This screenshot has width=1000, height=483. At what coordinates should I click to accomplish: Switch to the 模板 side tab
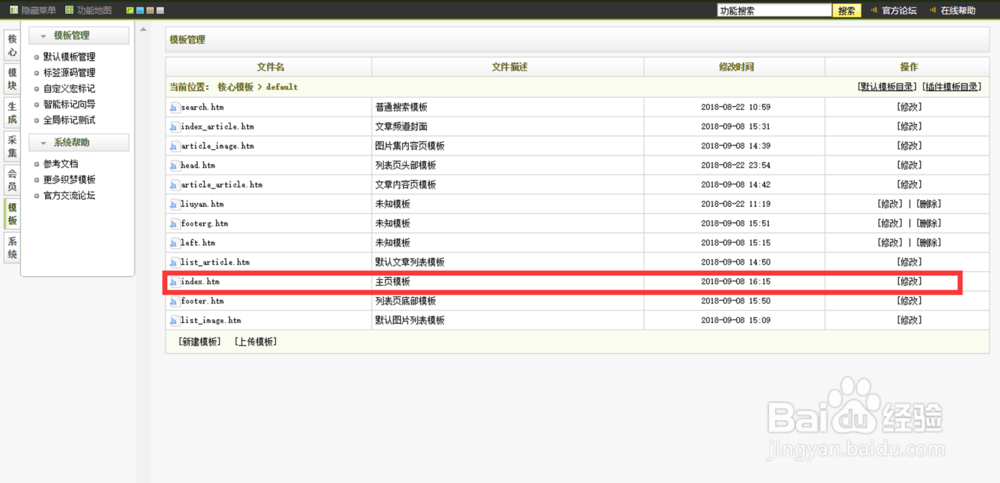12,214
